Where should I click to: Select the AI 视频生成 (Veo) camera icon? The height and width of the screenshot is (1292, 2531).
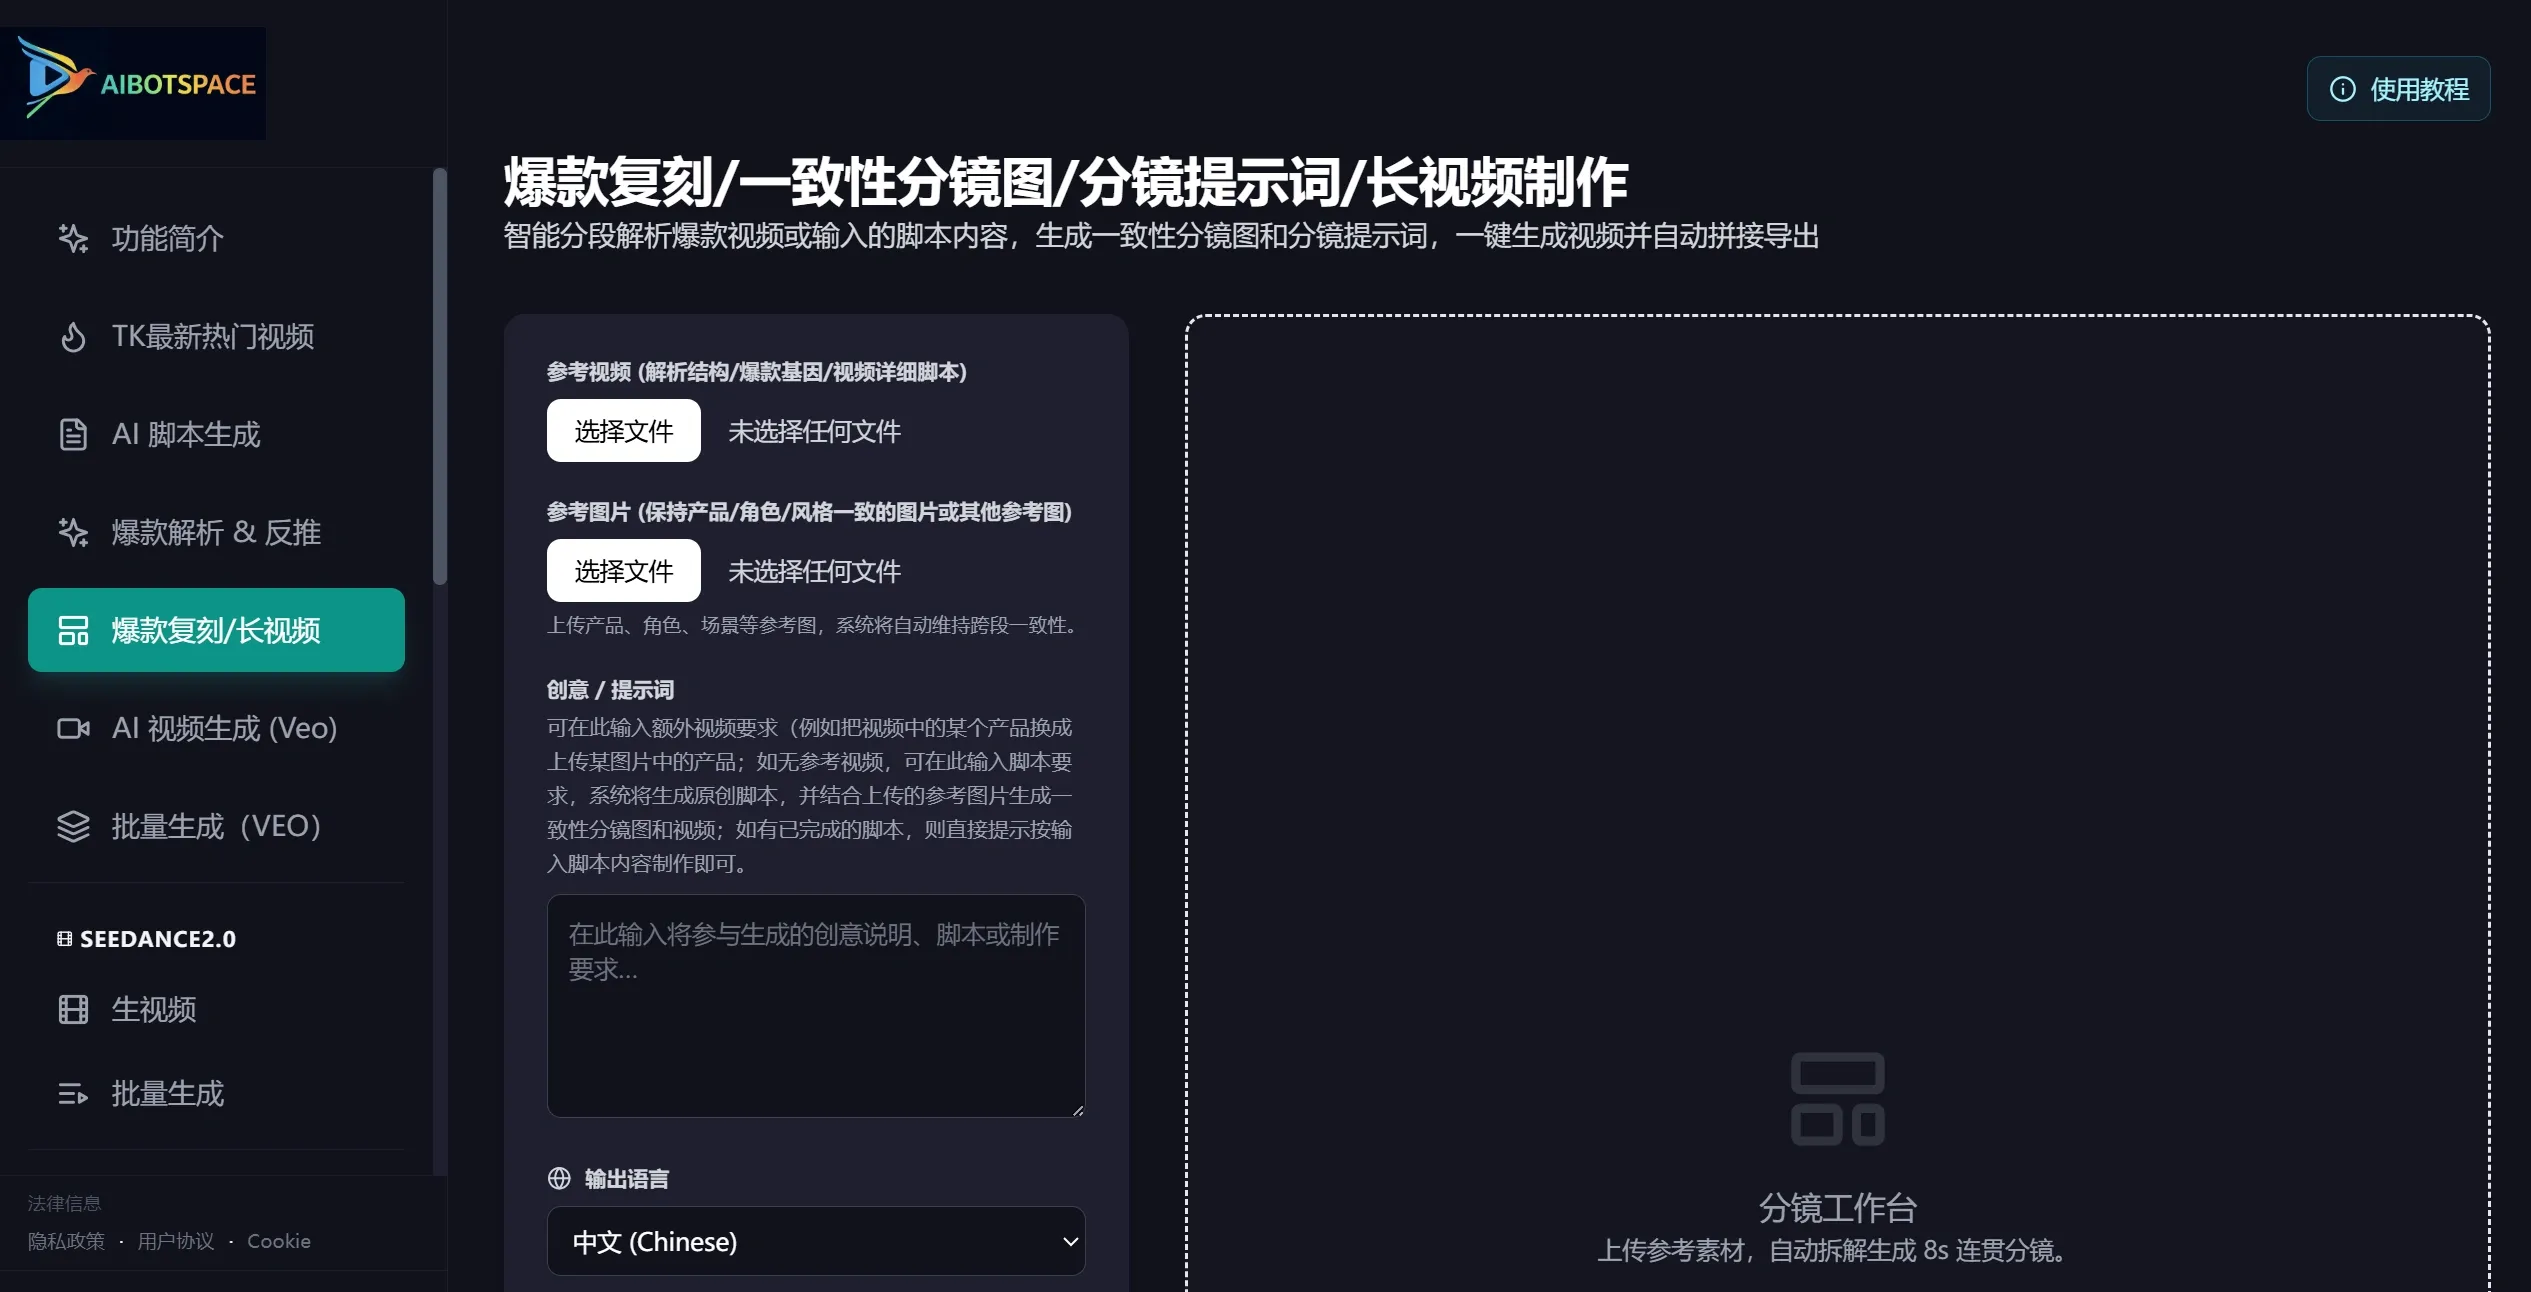click(x=72, y=728)
